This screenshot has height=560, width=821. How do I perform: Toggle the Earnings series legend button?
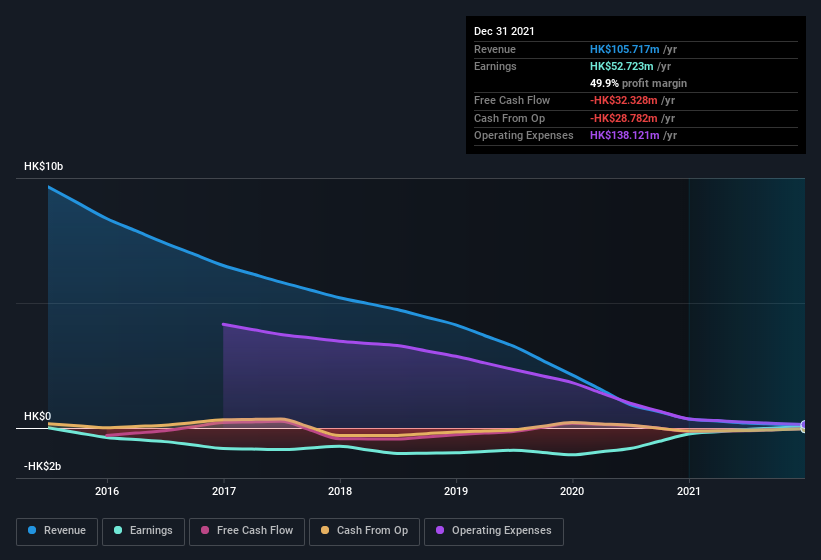(x=143, y=531)
